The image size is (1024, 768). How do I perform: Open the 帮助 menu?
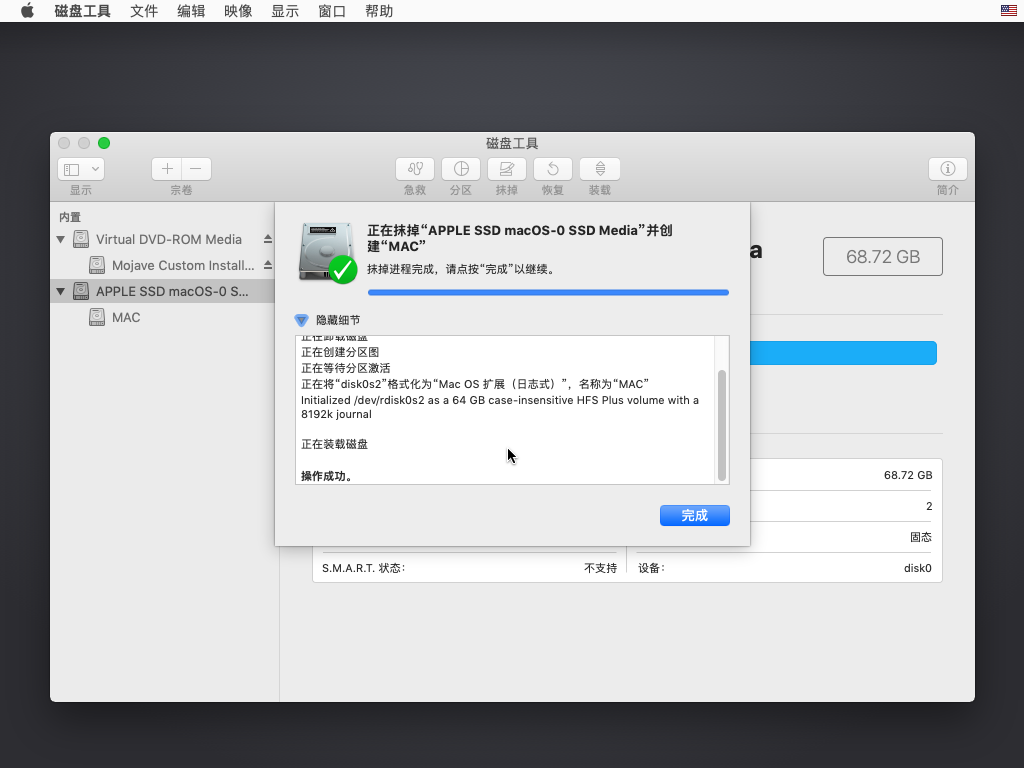tap(379, 11)
